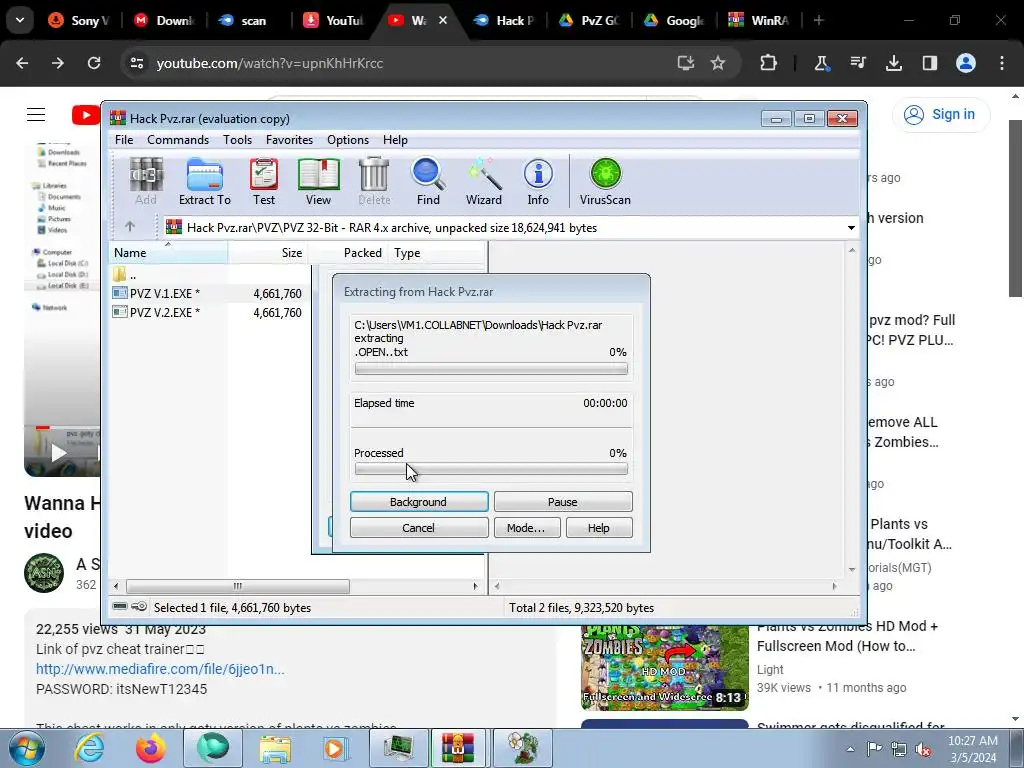Show hidden tray icons arrow

click(850, 749)
